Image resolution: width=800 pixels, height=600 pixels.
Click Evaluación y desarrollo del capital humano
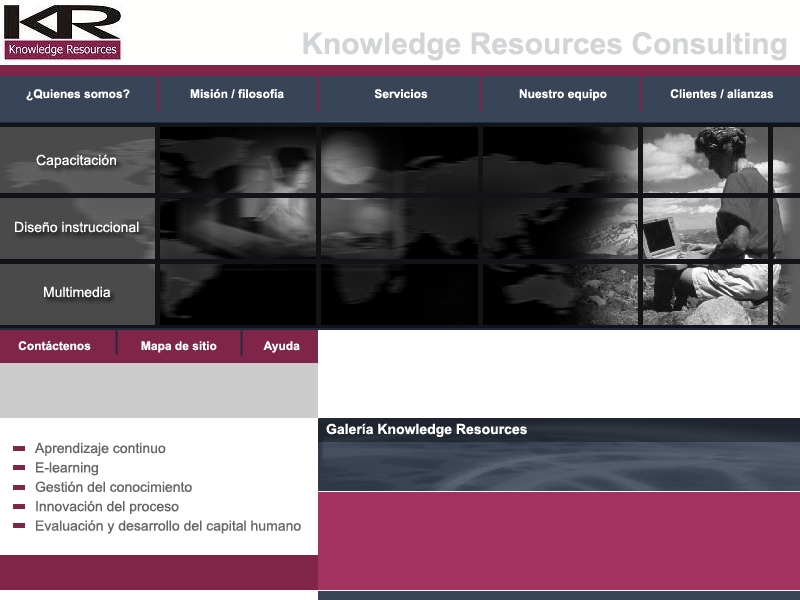click(168, 526)
